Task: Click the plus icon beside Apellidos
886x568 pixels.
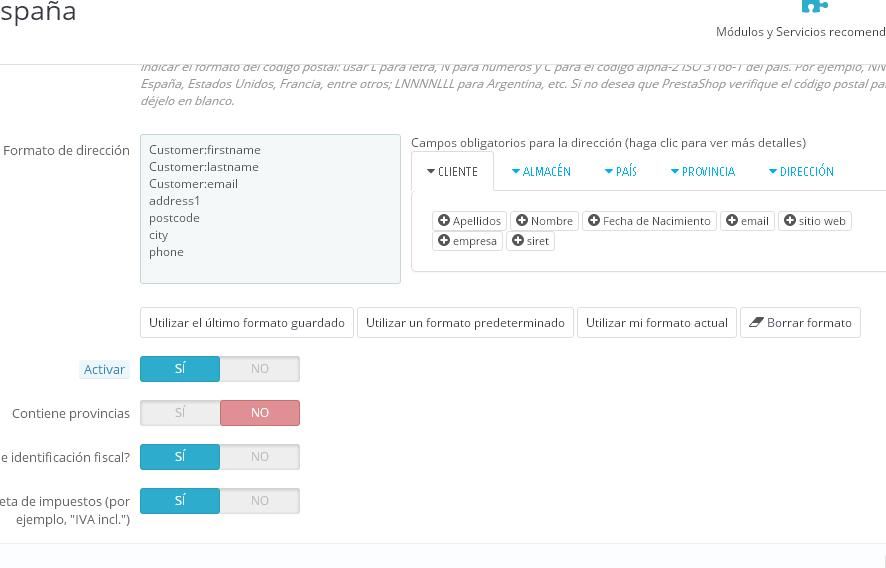Action: point(444,220)
